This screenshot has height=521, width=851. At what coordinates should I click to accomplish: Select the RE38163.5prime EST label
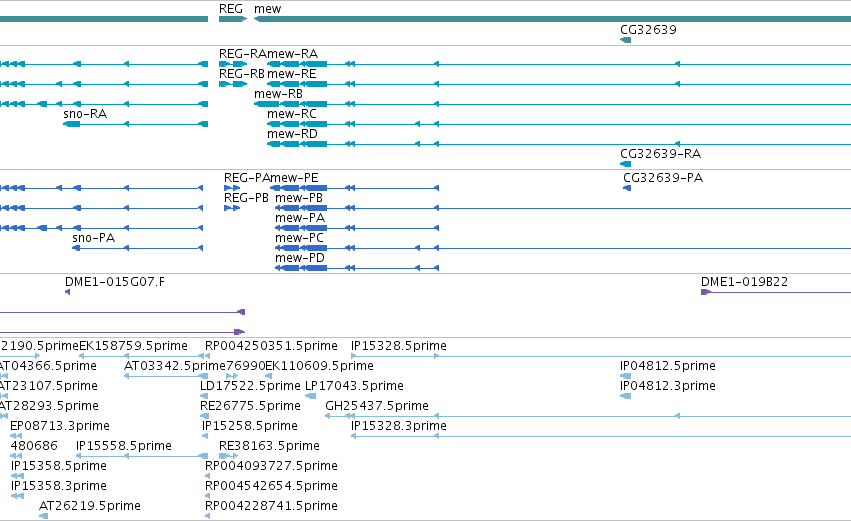click(x=270, y=446)
